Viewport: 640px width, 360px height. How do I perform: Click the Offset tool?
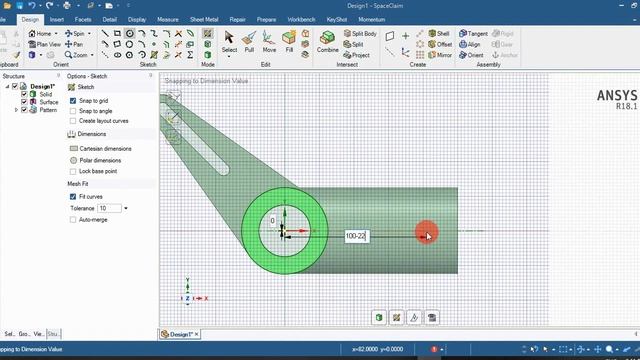click(440, 44)
